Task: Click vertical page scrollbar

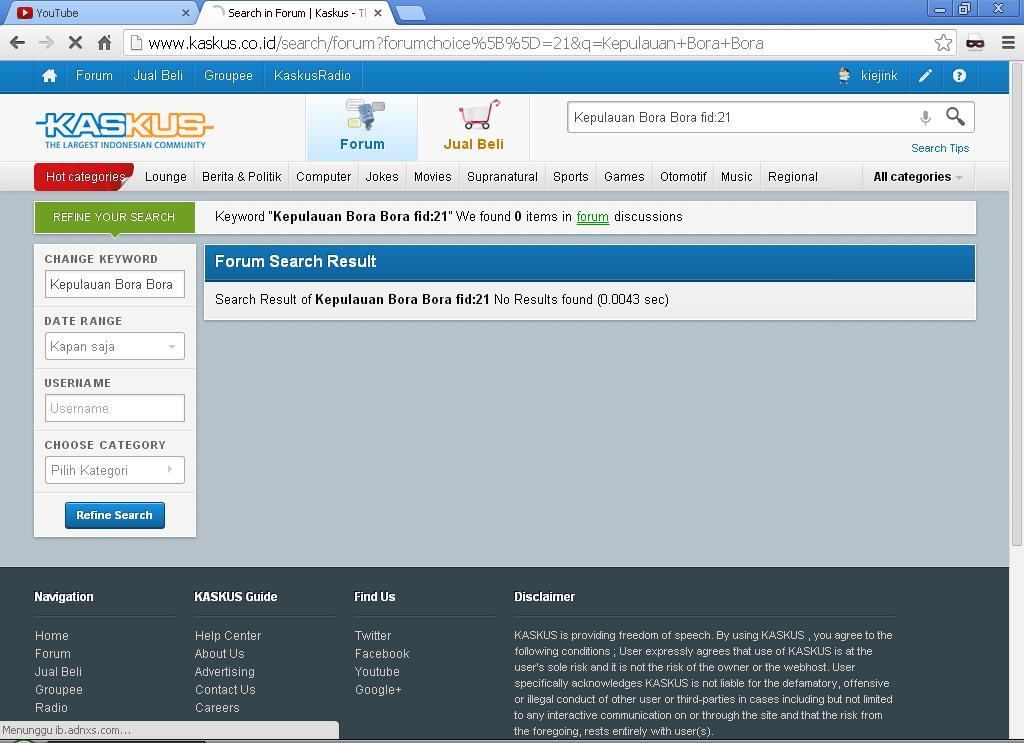Action: point(1016,304)
